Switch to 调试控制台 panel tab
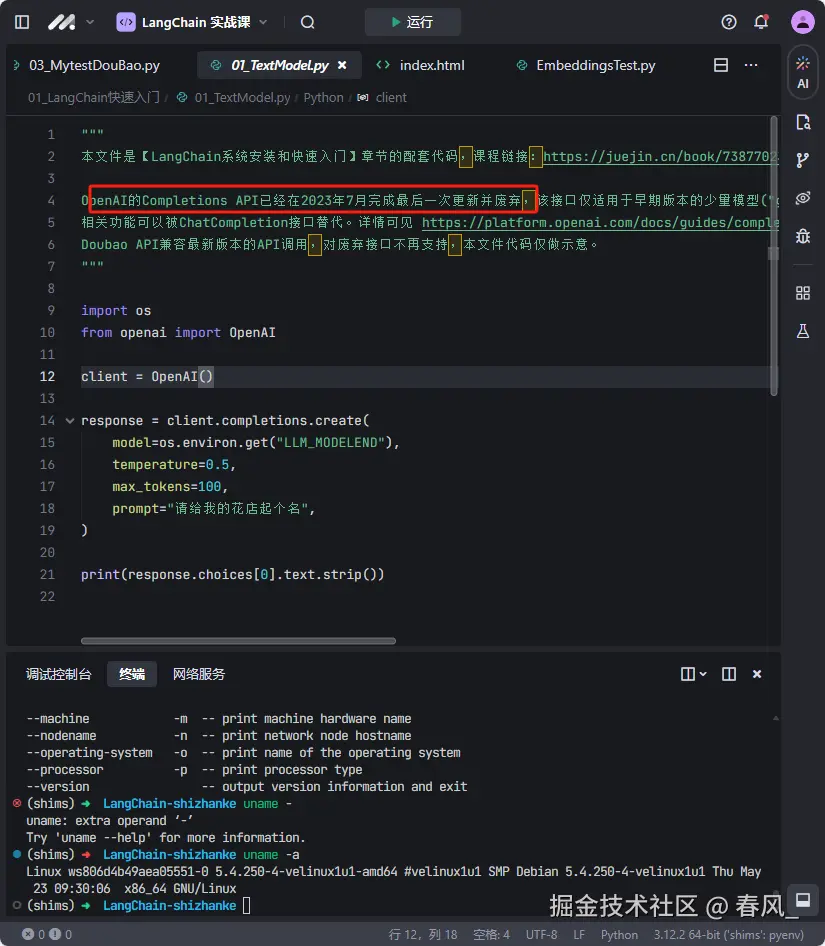Screen dimensions: 825x946 (59, 674)
